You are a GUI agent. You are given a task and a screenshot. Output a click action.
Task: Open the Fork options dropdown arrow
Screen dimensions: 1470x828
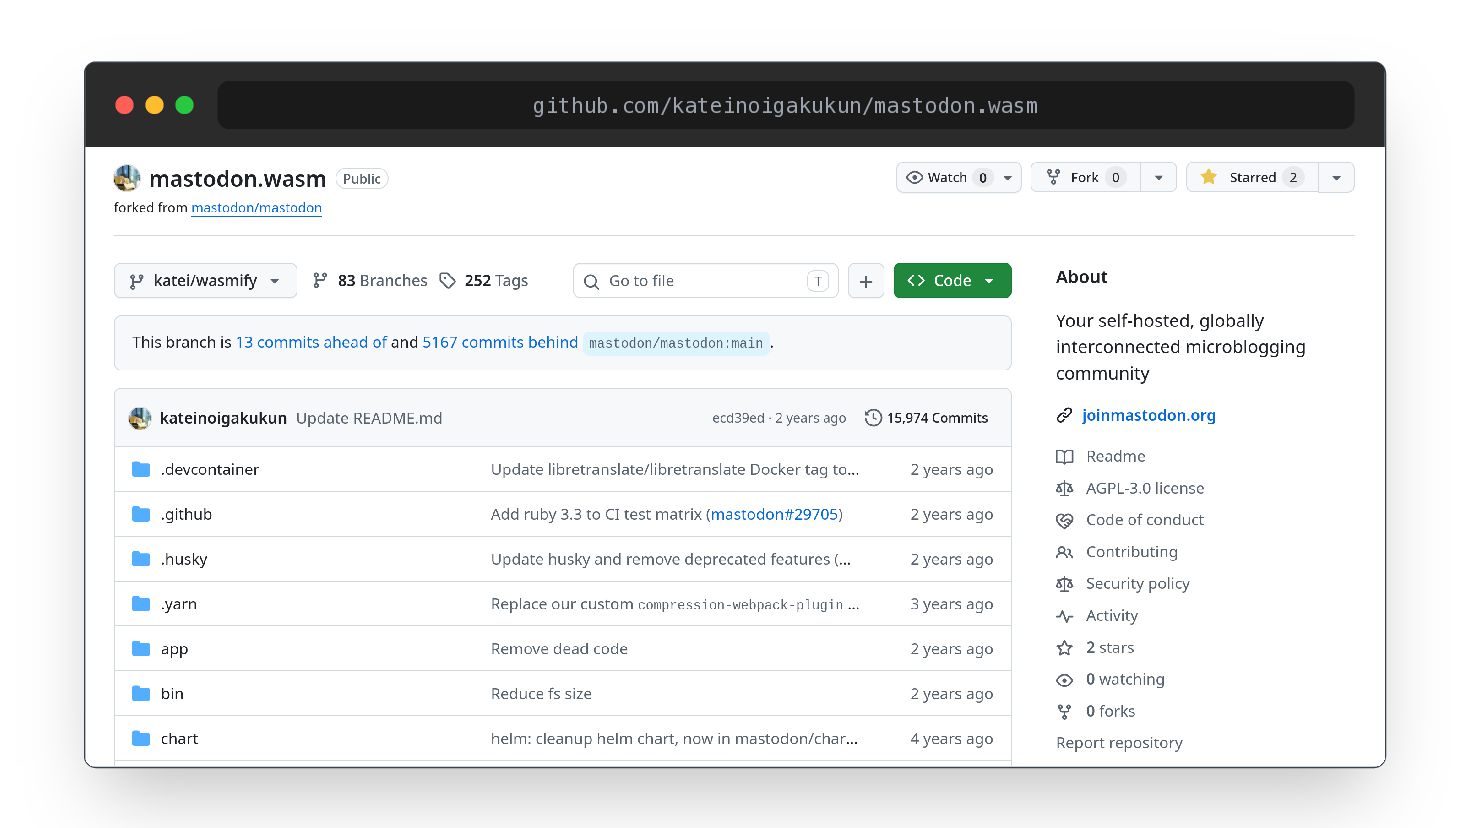[x=1158, y=177]
